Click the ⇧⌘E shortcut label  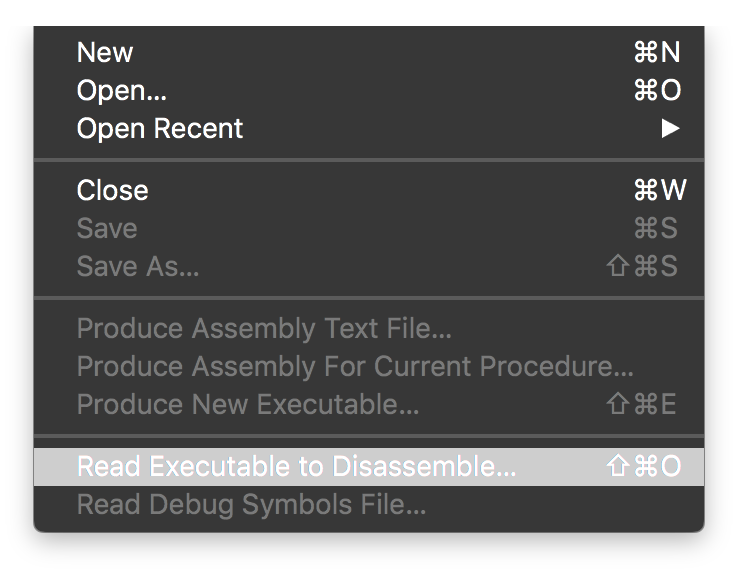click(643, 405)
